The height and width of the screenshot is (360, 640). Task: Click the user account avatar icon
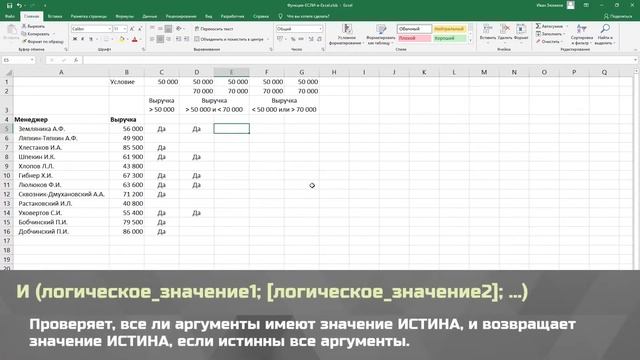[x=571, y=5]
